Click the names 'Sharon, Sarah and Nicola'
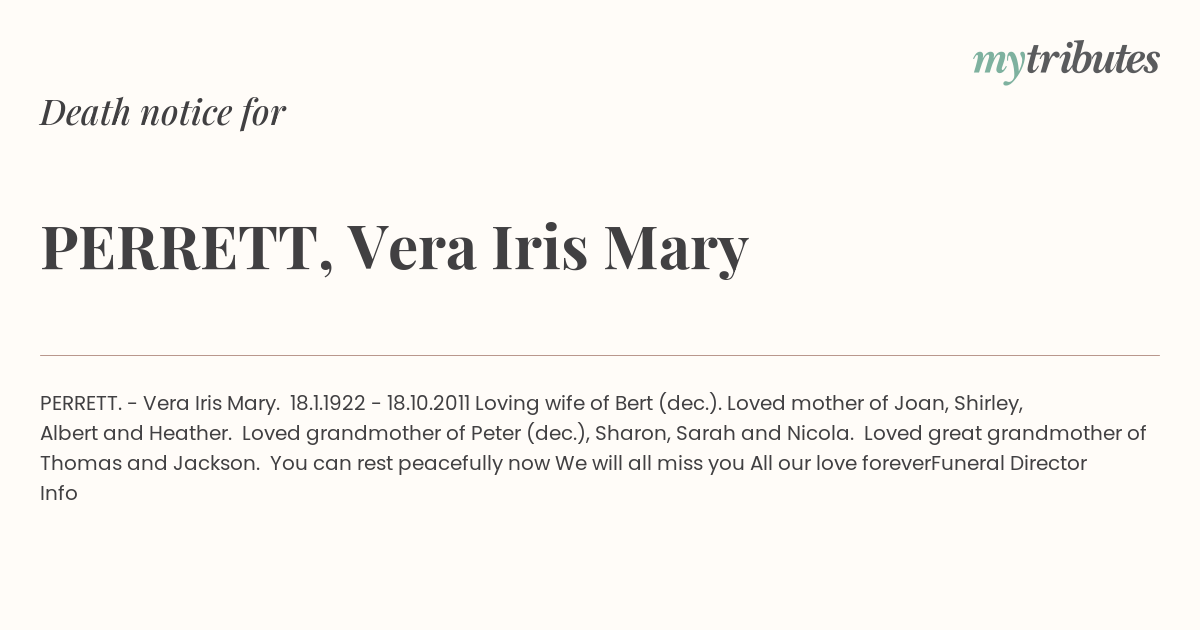The width and height of the screenshot is (1200, 630). 725,433
